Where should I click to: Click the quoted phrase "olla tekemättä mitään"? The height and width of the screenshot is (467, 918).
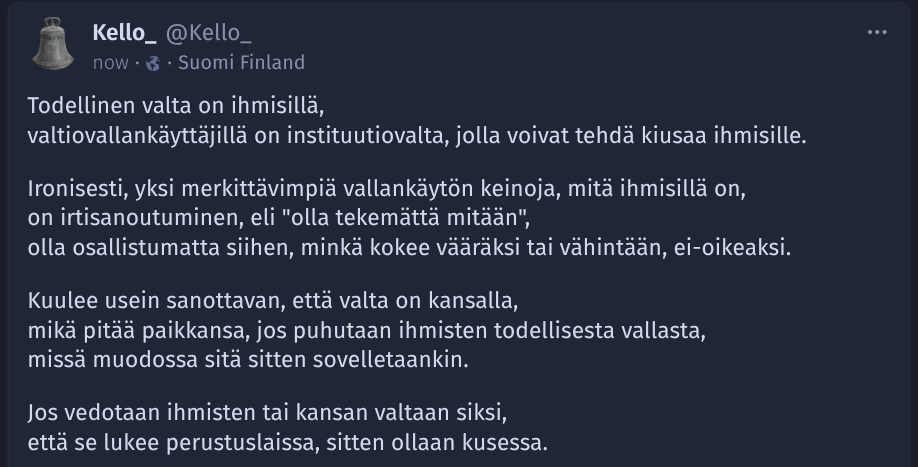(403, 218)
